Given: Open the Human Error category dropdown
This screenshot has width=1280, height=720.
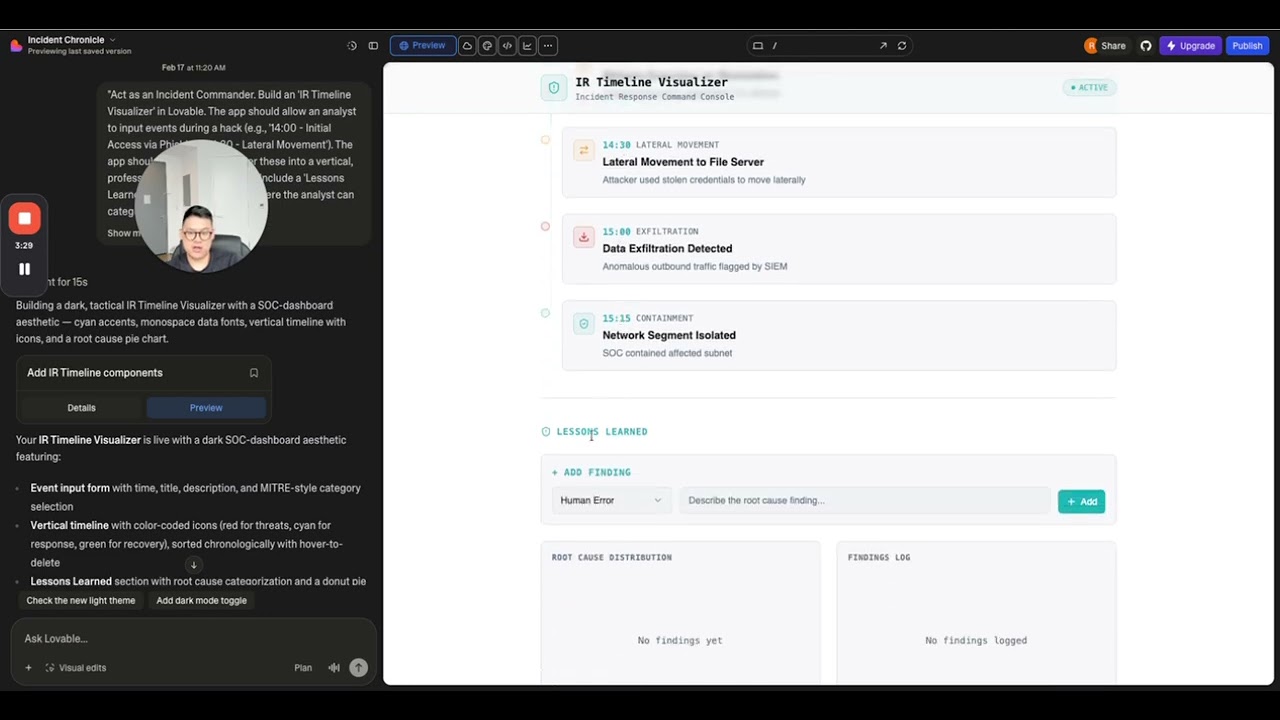Looking at the screenshot, I should click(x=610, y=500).
